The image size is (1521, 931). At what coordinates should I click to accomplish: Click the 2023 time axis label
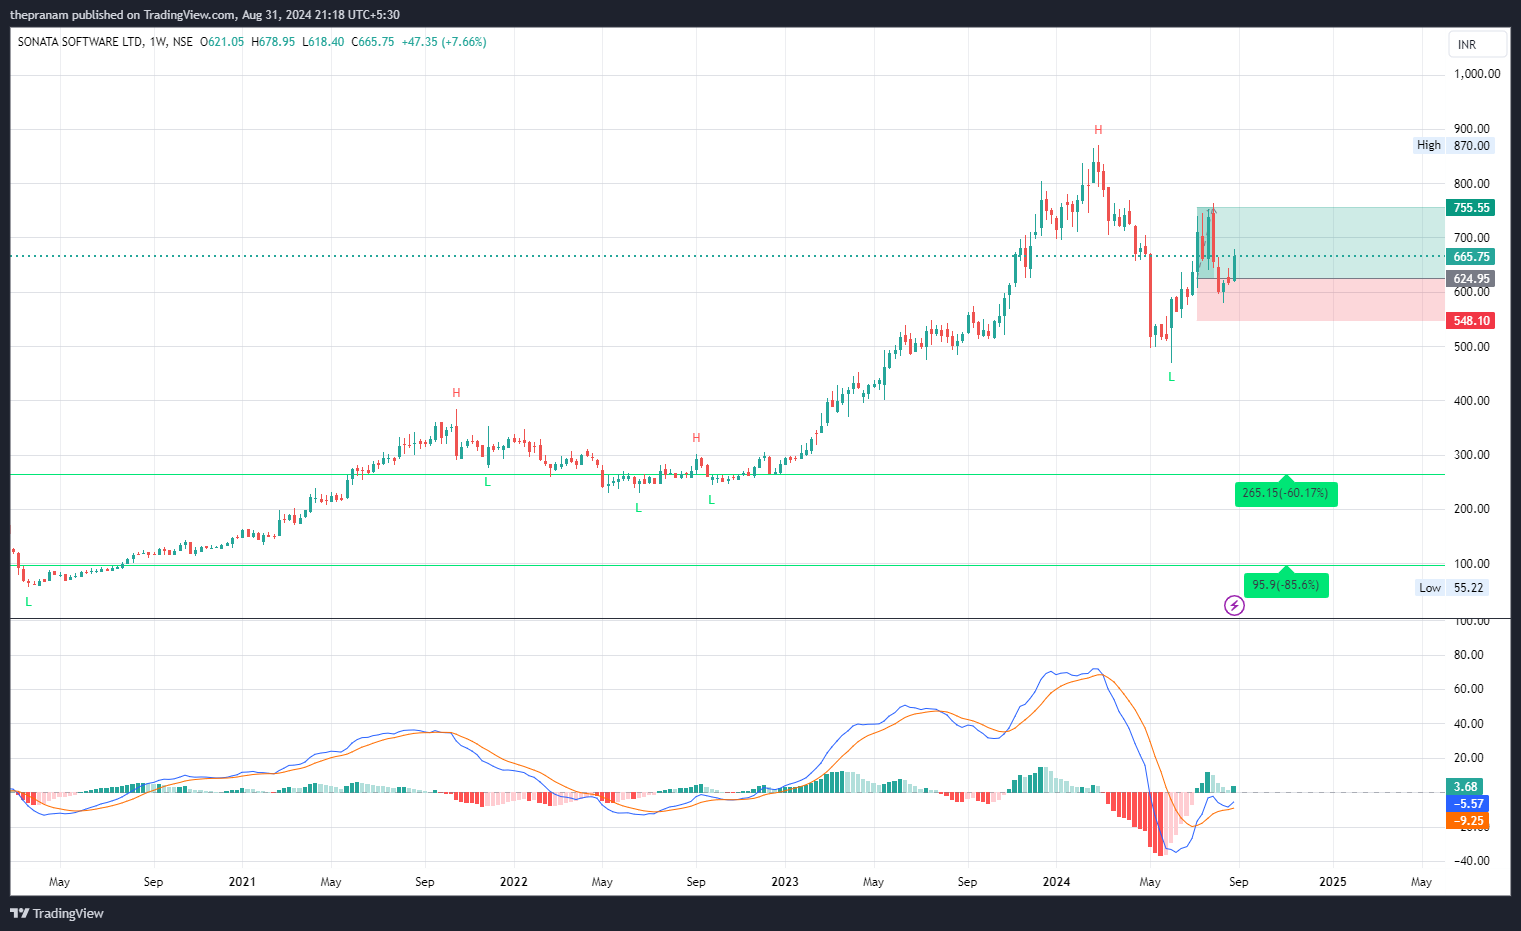point(785,882)
